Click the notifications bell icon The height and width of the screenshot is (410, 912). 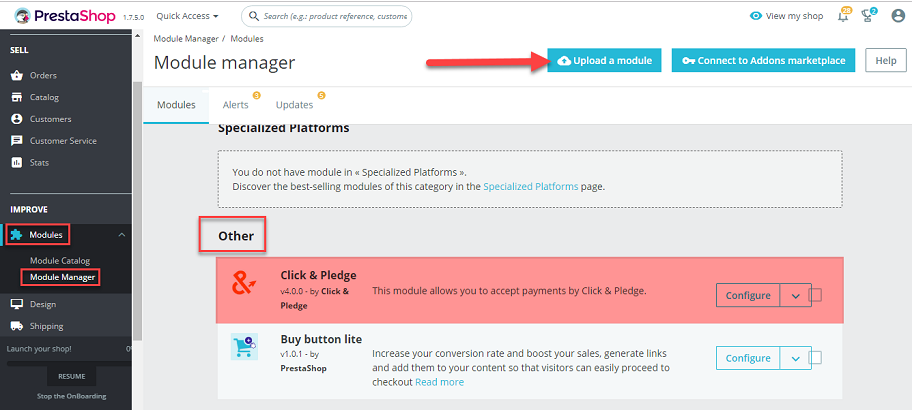[843, 16]
